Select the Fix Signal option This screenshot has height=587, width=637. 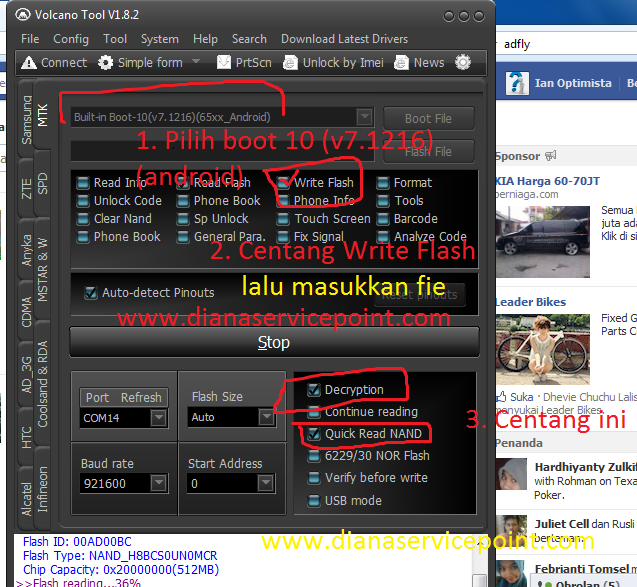coord(310,236)
